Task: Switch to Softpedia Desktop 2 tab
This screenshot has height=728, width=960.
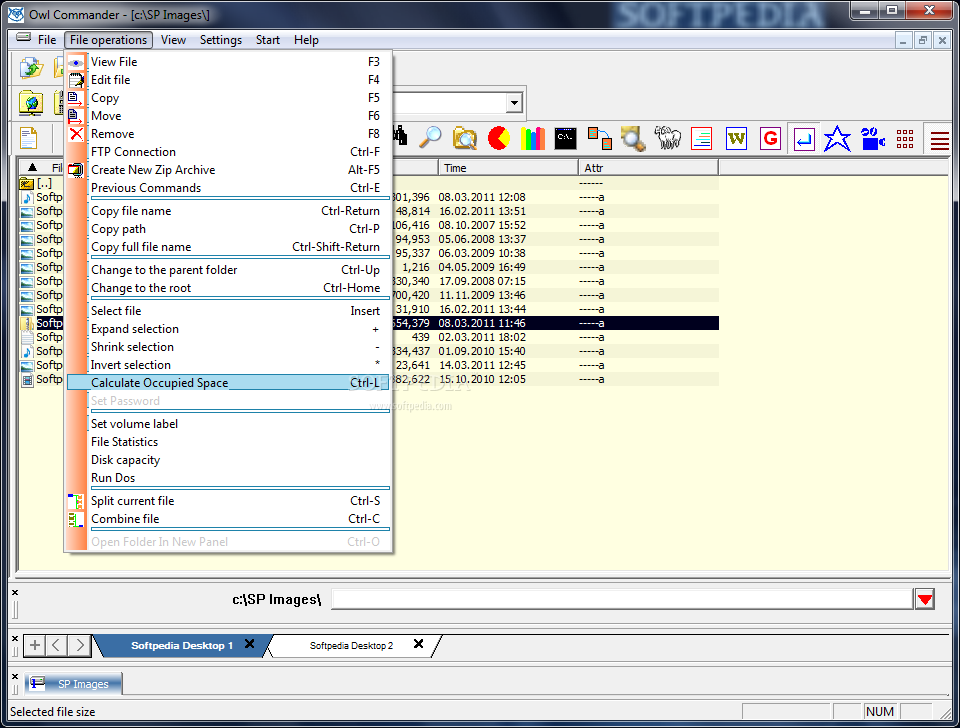Action: coord(351,645)
